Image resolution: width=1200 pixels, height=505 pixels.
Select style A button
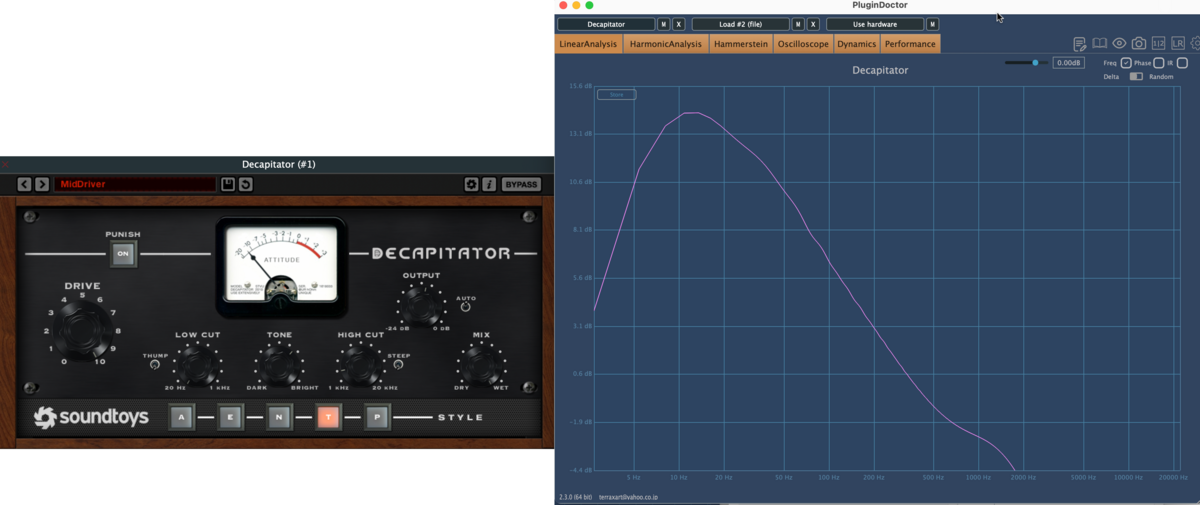[181, 417]
